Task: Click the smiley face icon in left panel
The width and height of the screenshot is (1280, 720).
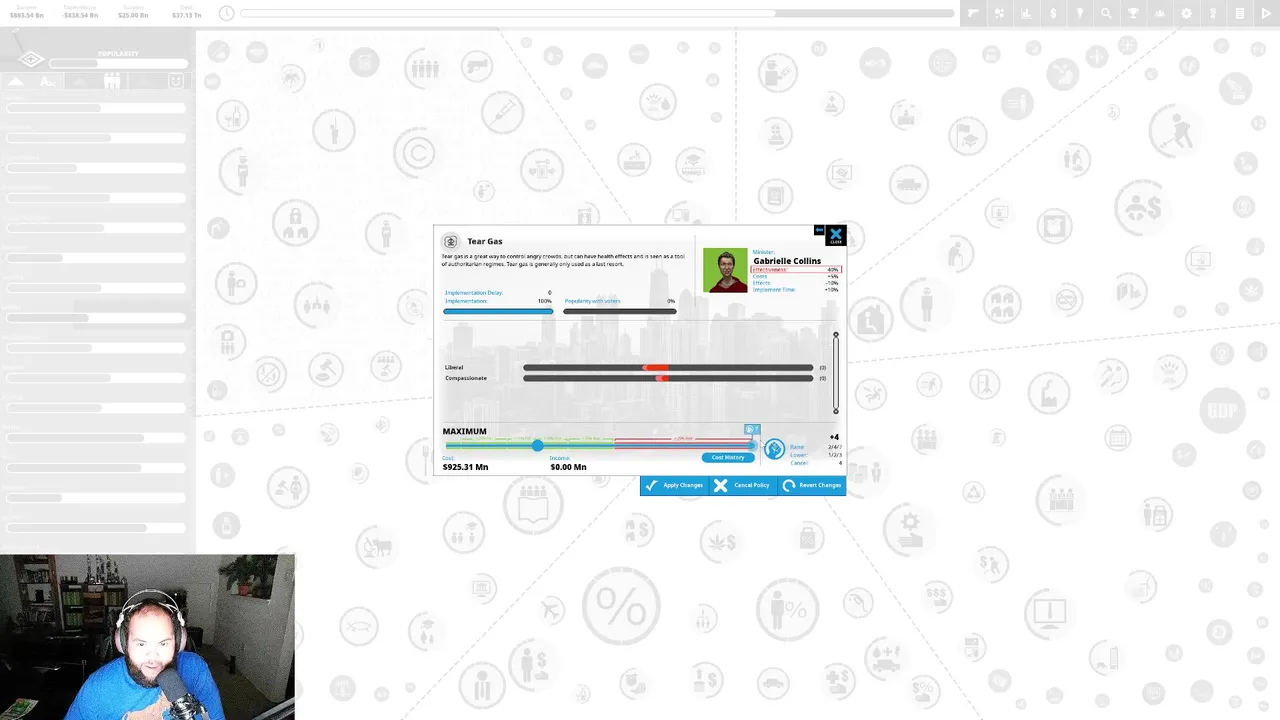Action: tap(176, 82)
